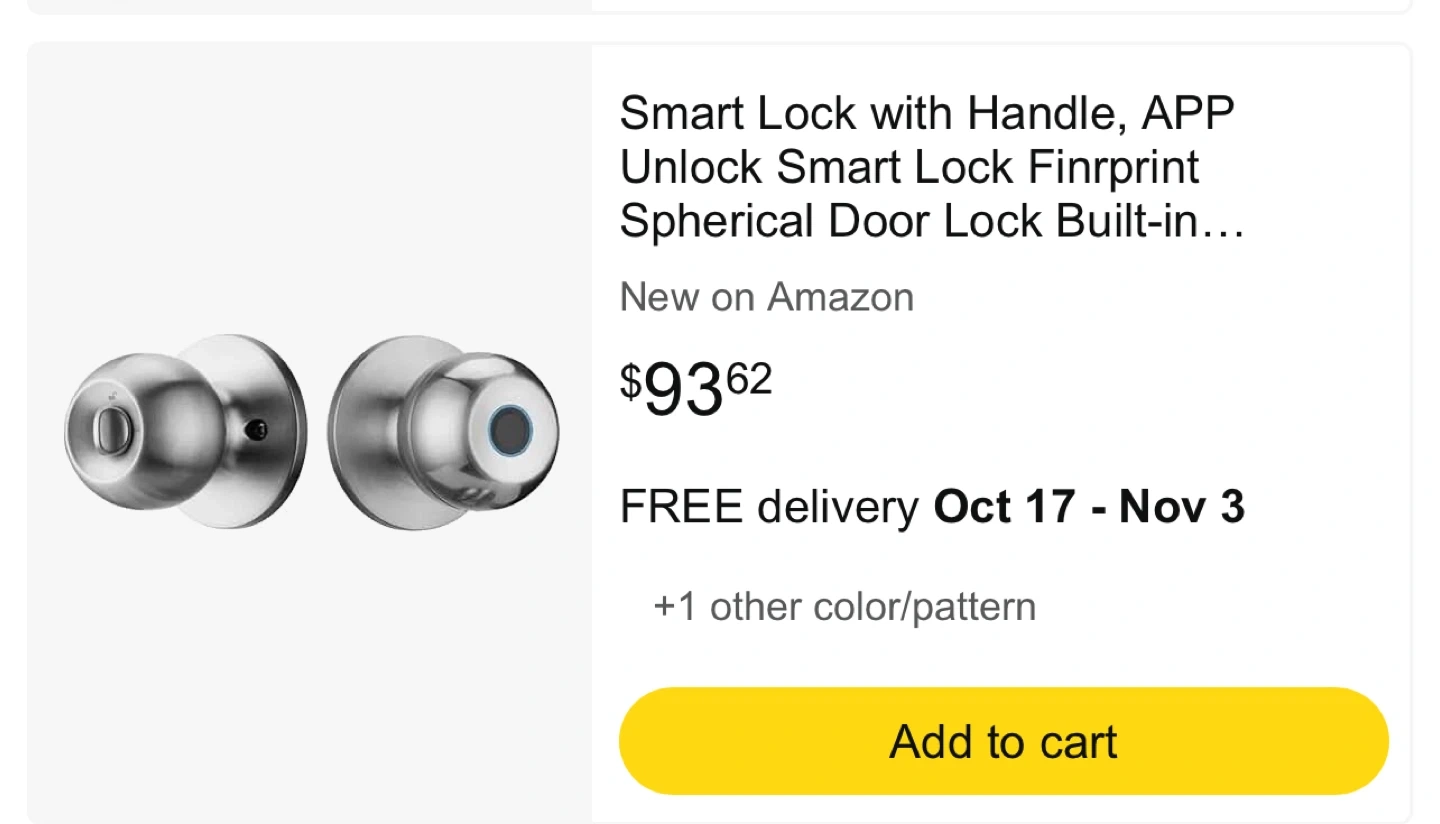Open the '+1 other color/pattern' options
Image resolution: width=1440 pixels, height=824 pixels.
(x=844, y=607)
